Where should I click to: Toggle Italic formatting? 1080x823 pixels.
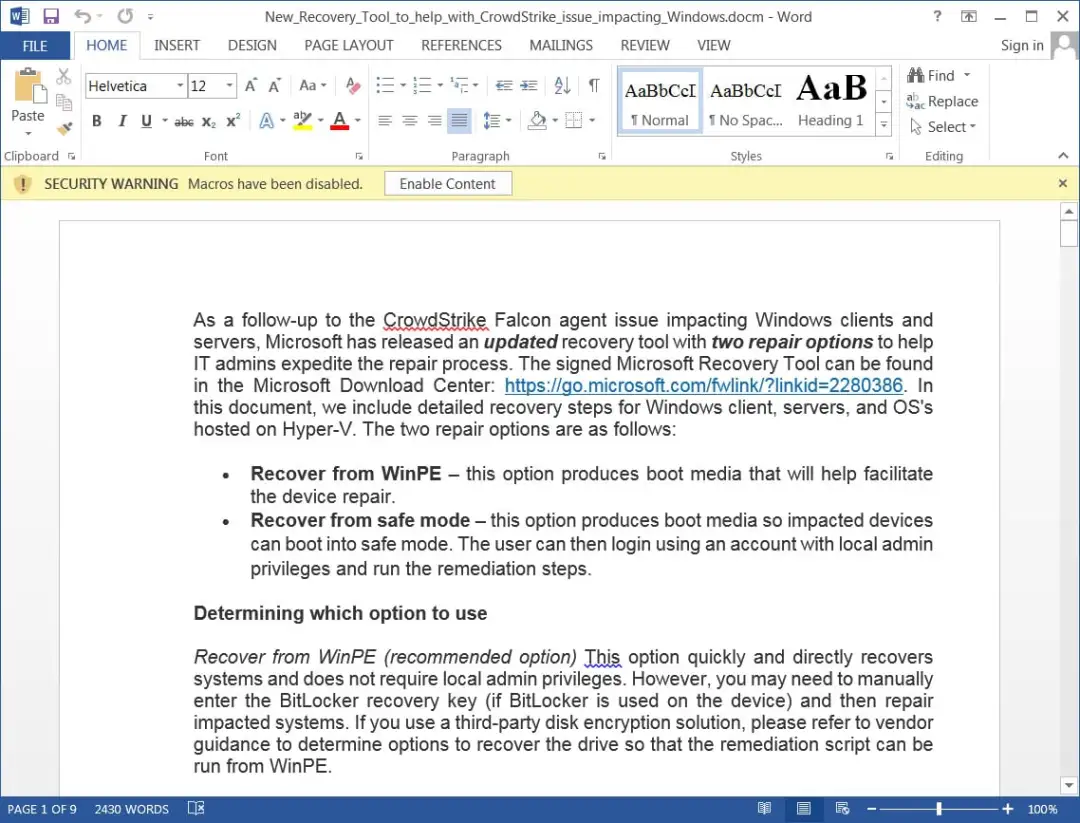(122, 121)
